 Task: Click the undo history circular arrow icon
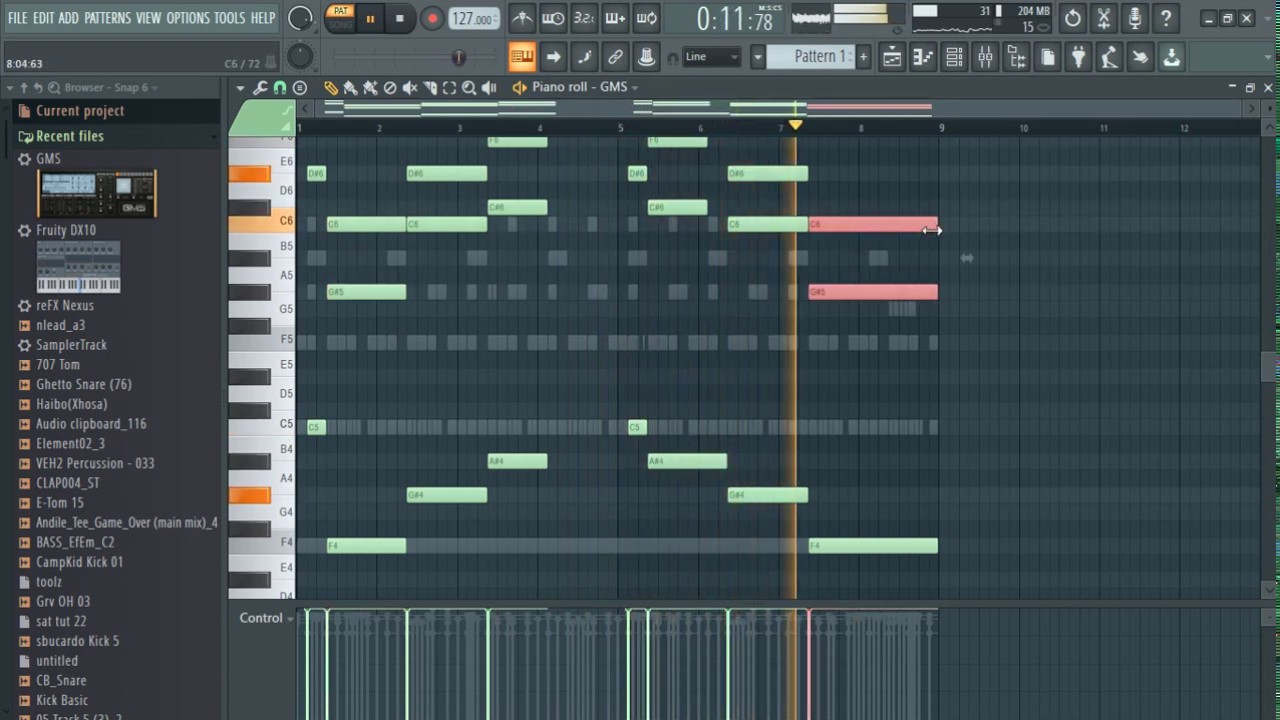(x=1072, y=18)
